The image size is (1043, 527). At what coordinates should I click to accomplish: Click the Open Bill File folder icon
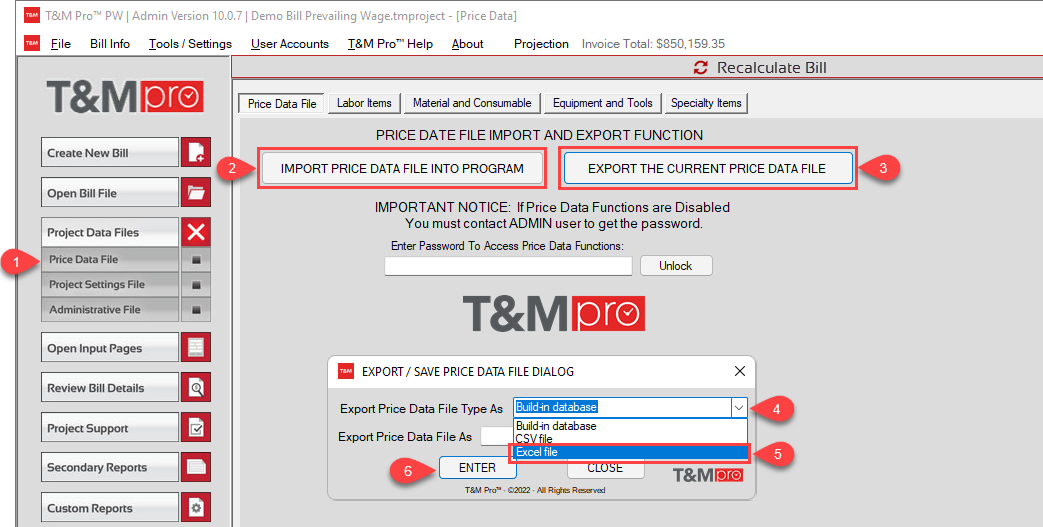click(196, 192)
